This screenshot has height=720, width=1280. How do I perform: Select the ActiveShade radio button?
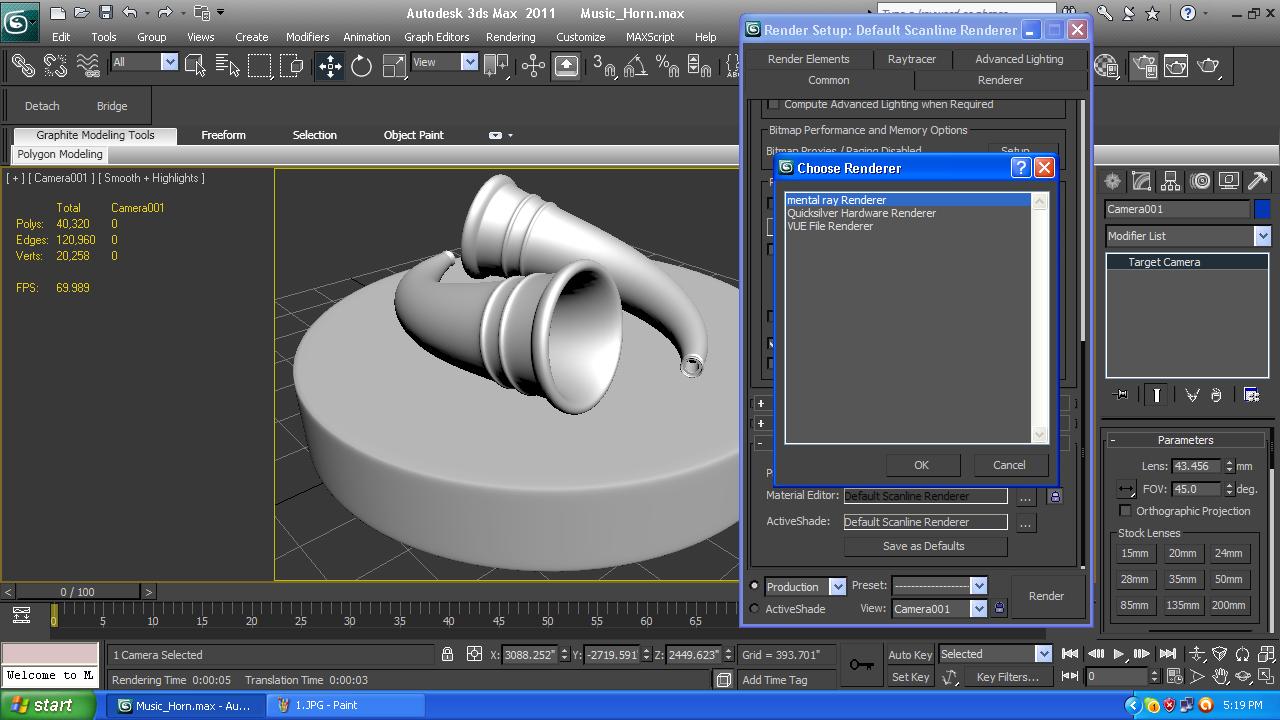755,609
